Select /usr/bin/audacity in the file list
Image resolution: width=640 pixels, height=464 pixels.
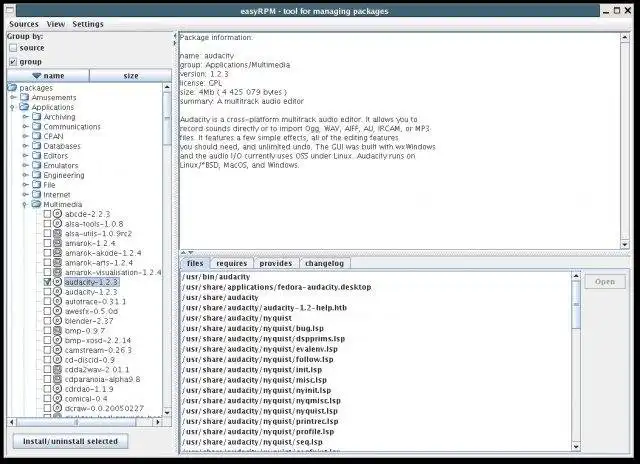point(216,277)
